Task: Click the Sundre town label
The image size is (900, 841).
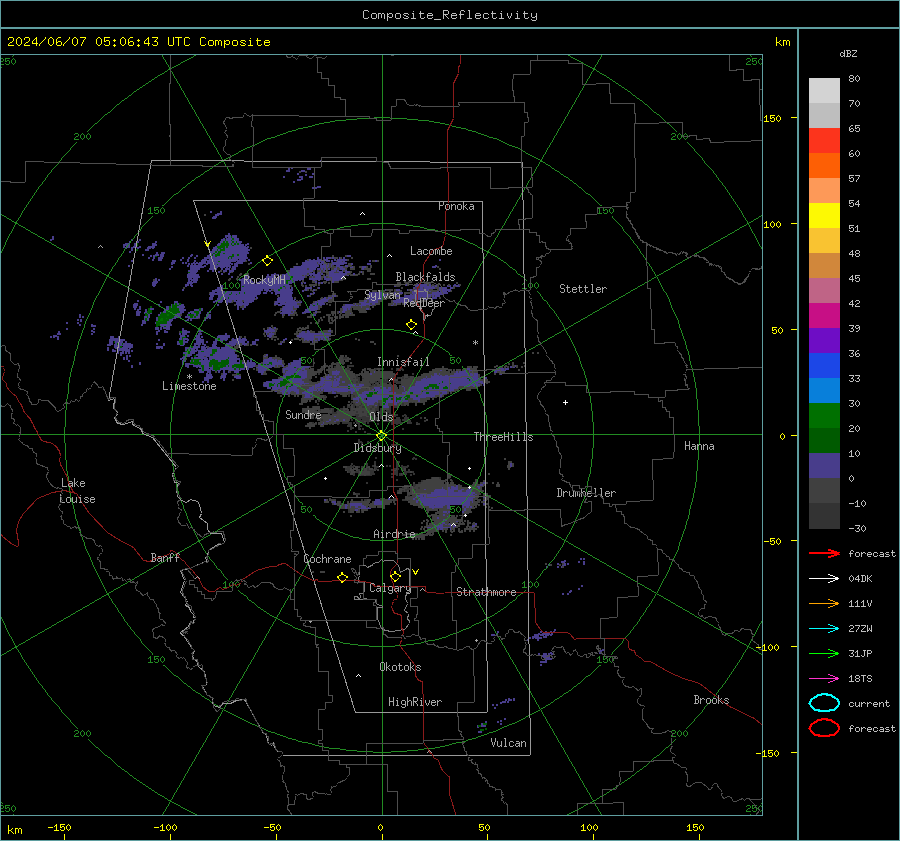Action: click(x=303, y=414)
